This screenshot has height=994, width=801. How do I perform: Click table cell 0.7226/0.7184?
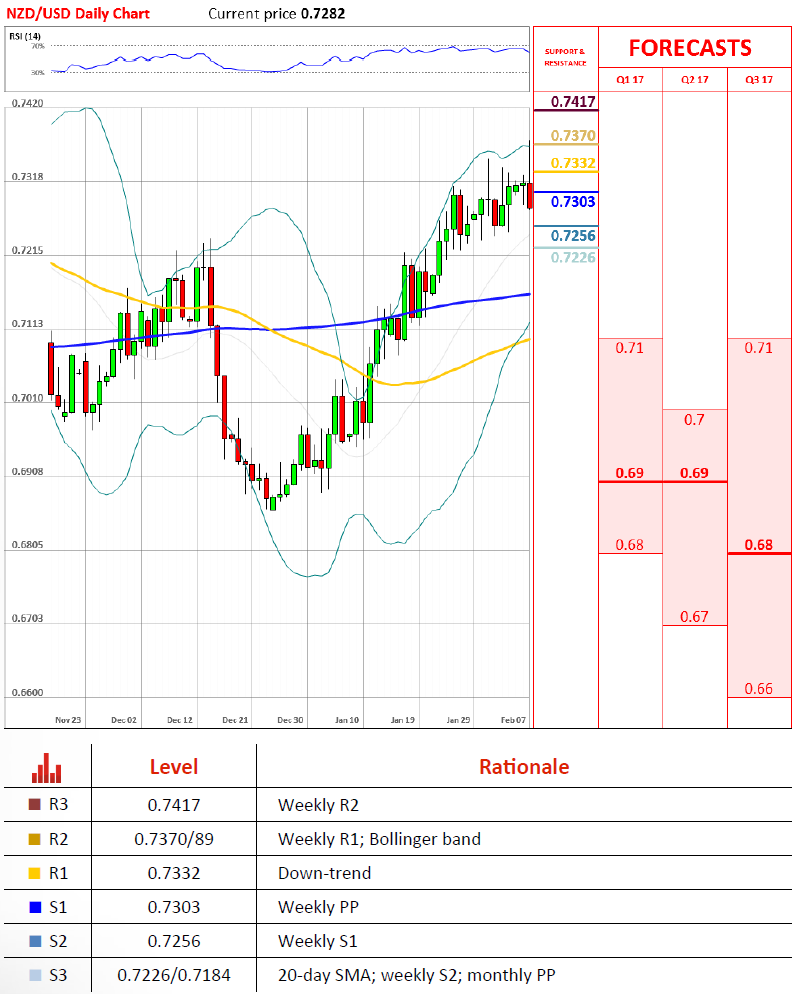tap(174, 975)
